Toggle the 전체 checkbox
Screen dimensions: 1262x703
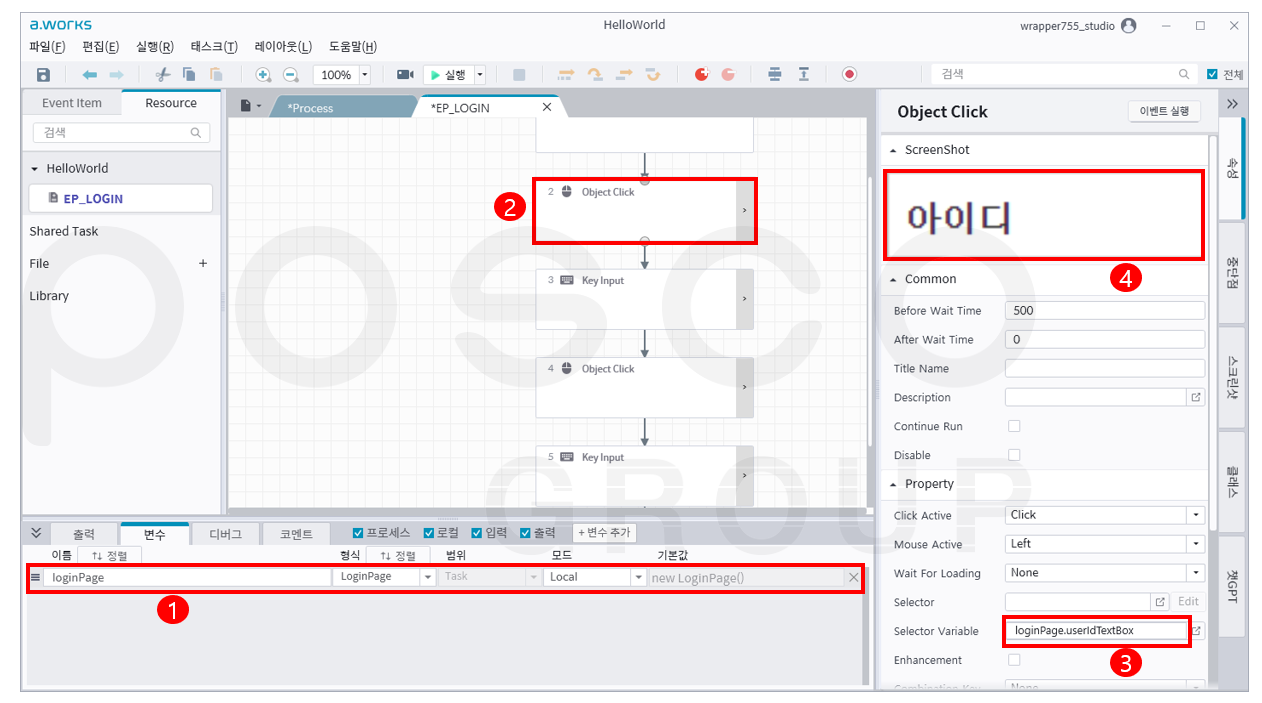click(1212, 75)
